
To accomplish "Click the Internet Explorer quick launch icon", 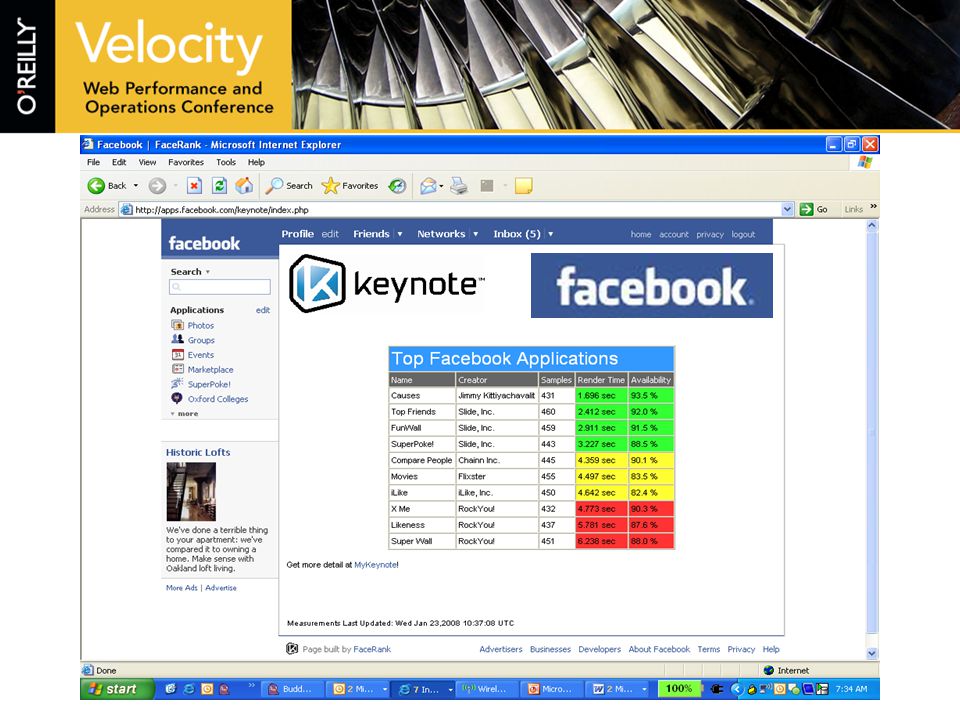I will point(189,689).
